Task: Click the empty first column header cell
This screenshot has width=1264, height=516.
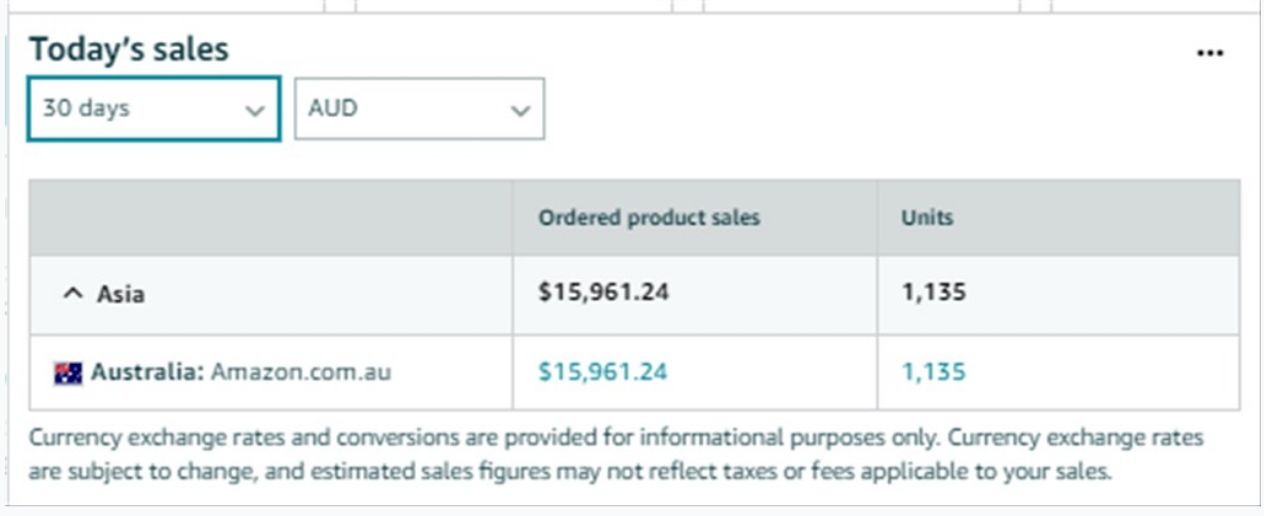Action: (271, 218)
